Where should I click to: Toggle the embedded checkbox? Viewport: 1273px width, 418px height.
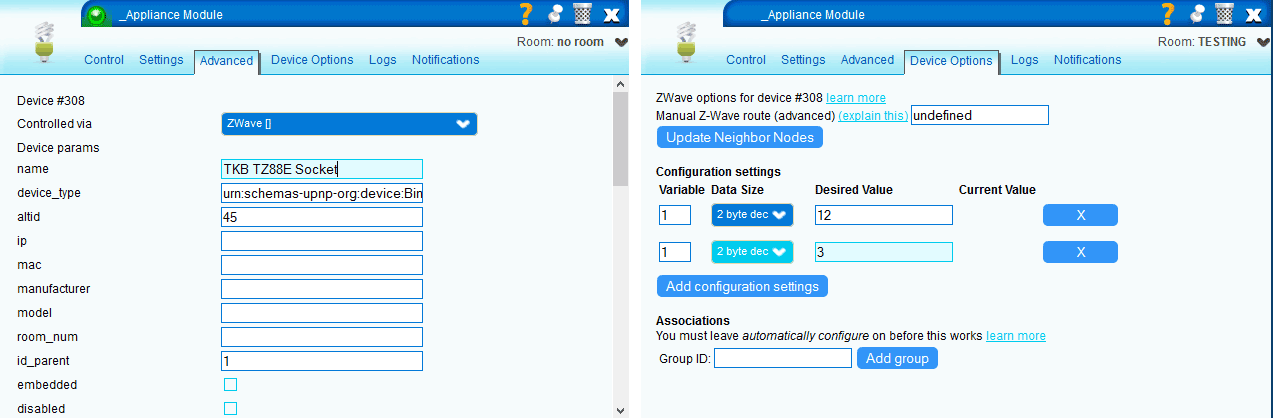230,385
